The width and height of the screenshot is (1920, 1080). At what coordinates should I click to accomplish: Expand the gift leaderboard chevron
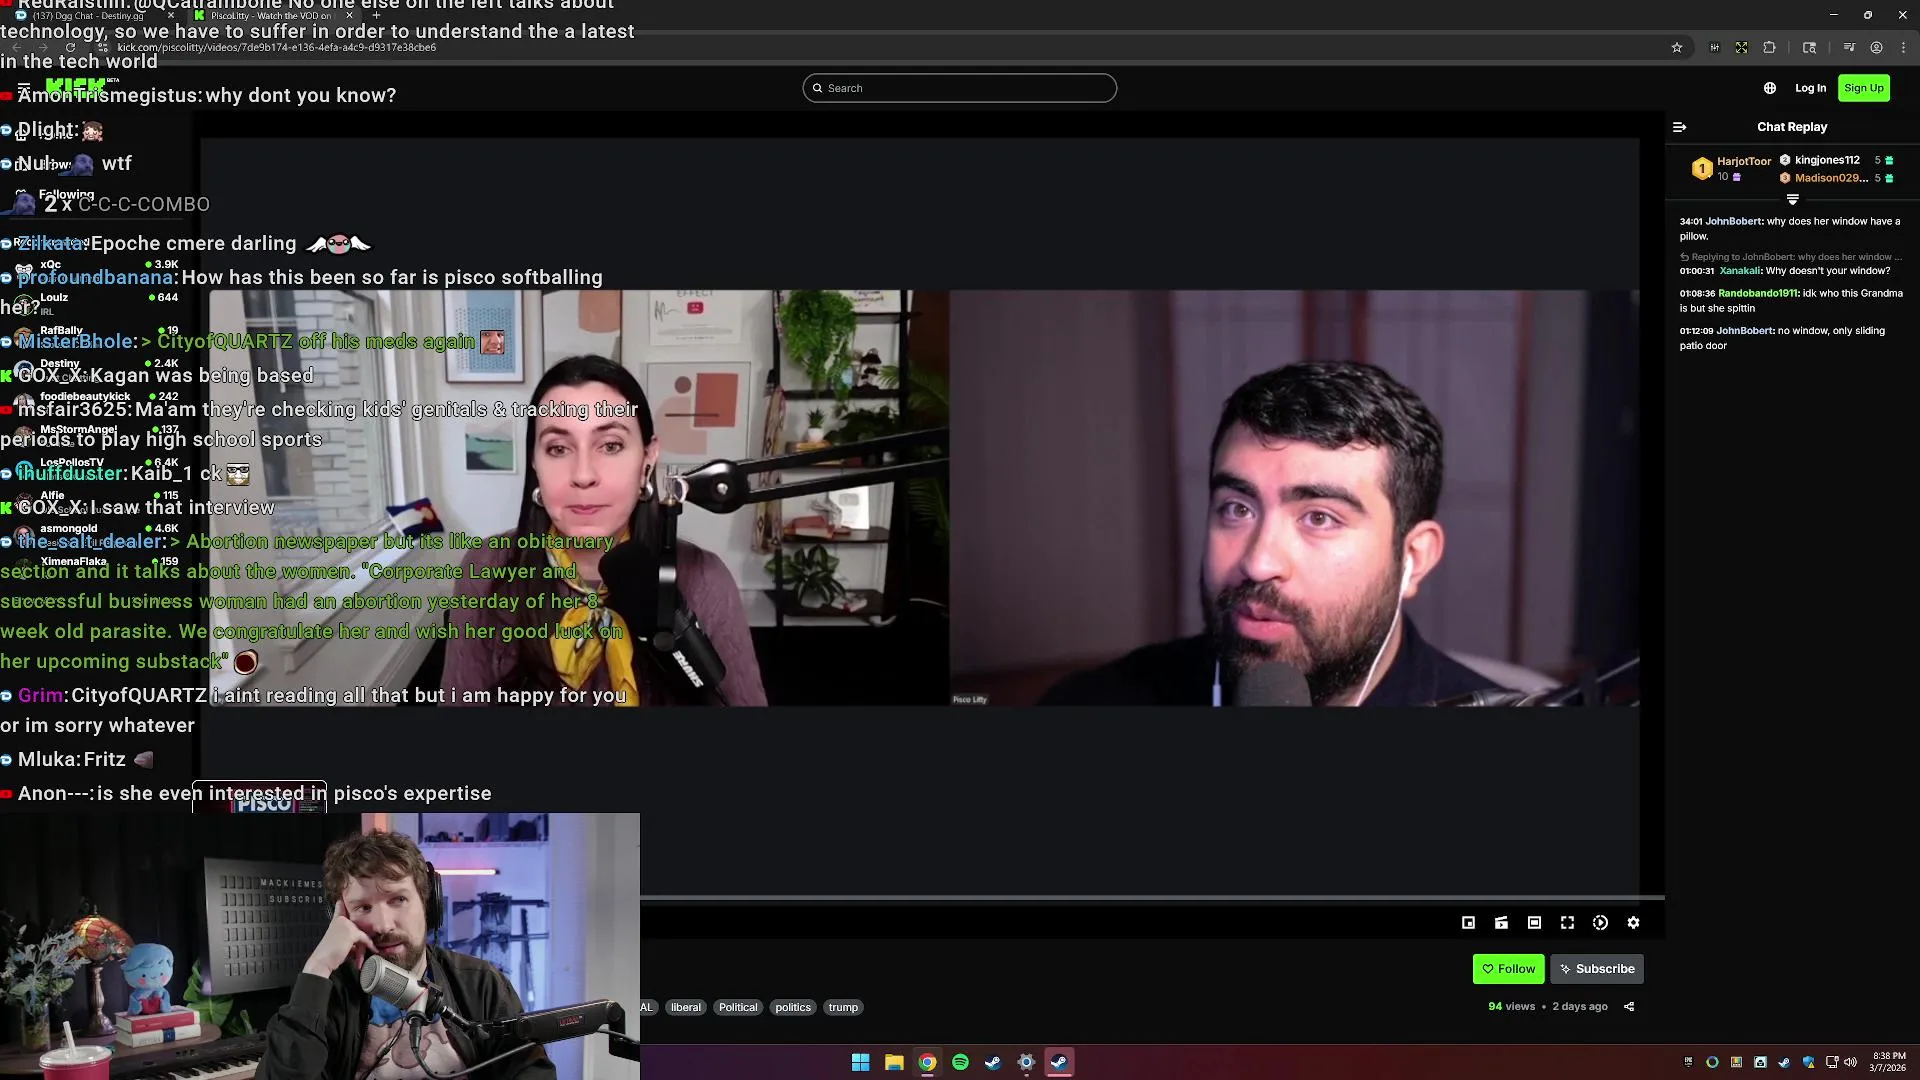[x=1792, y=200]
